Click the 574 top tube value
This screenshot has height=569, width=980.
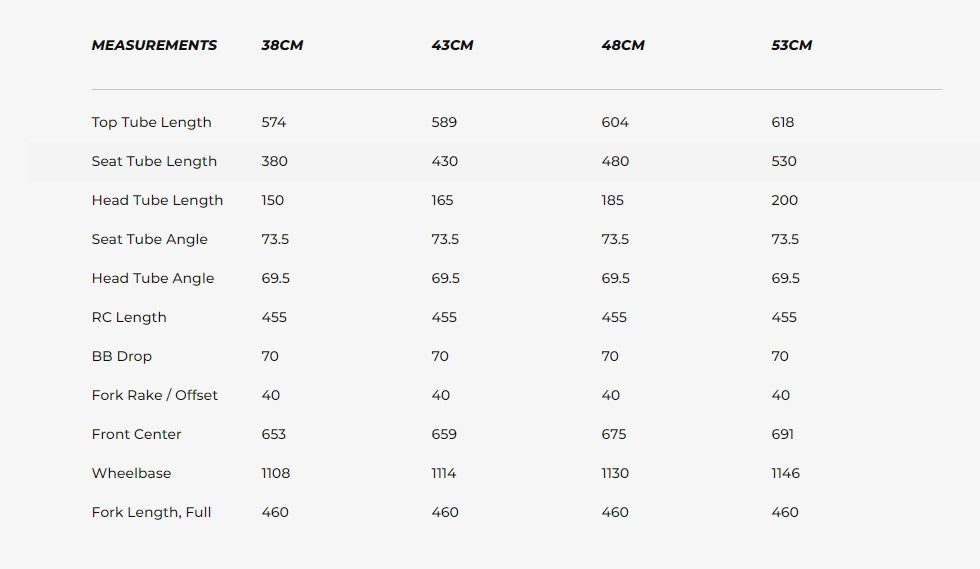click(x=274, y=122)
